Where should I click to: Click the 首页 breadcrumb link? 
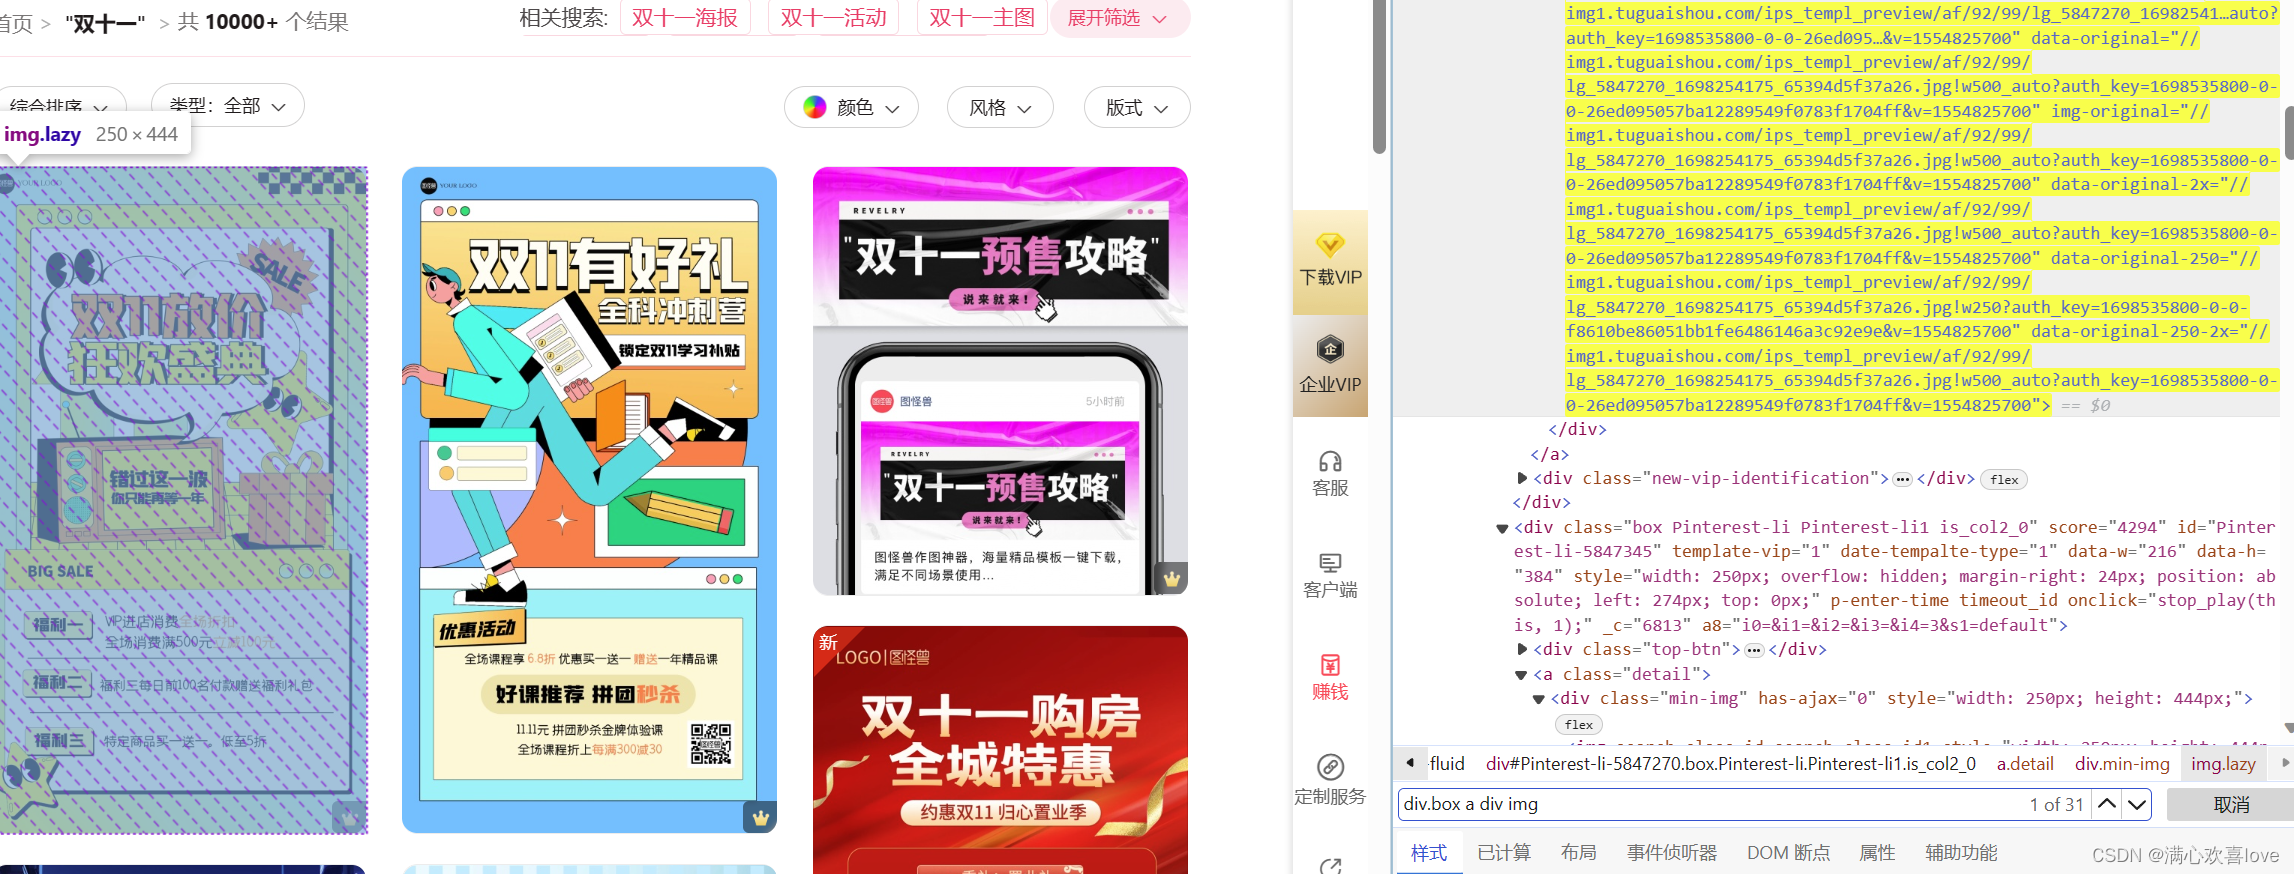pos(16,22)
